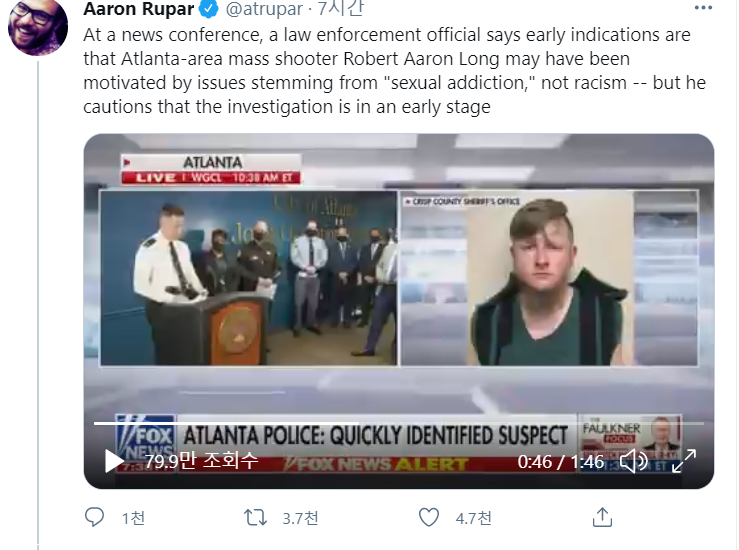Retweet using the arrows icon
This screenshot has width=739, height=550.
tap(256, 517)
